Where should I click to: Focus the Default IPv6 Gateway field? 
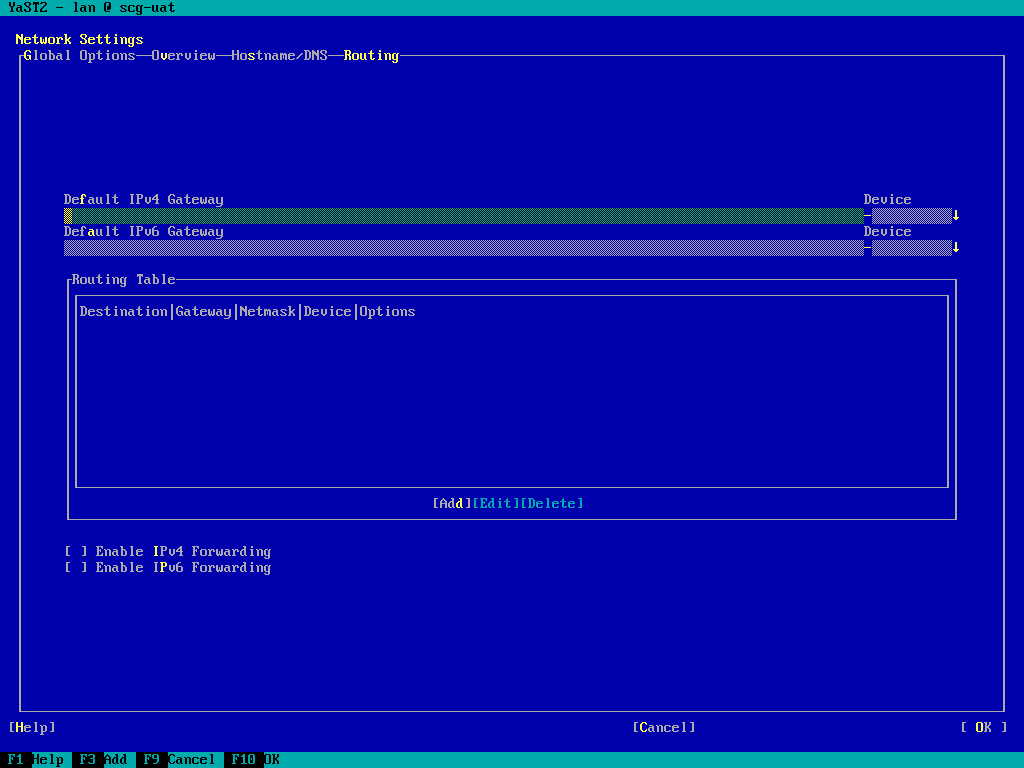pyautogui.click(x=464, y=248)
